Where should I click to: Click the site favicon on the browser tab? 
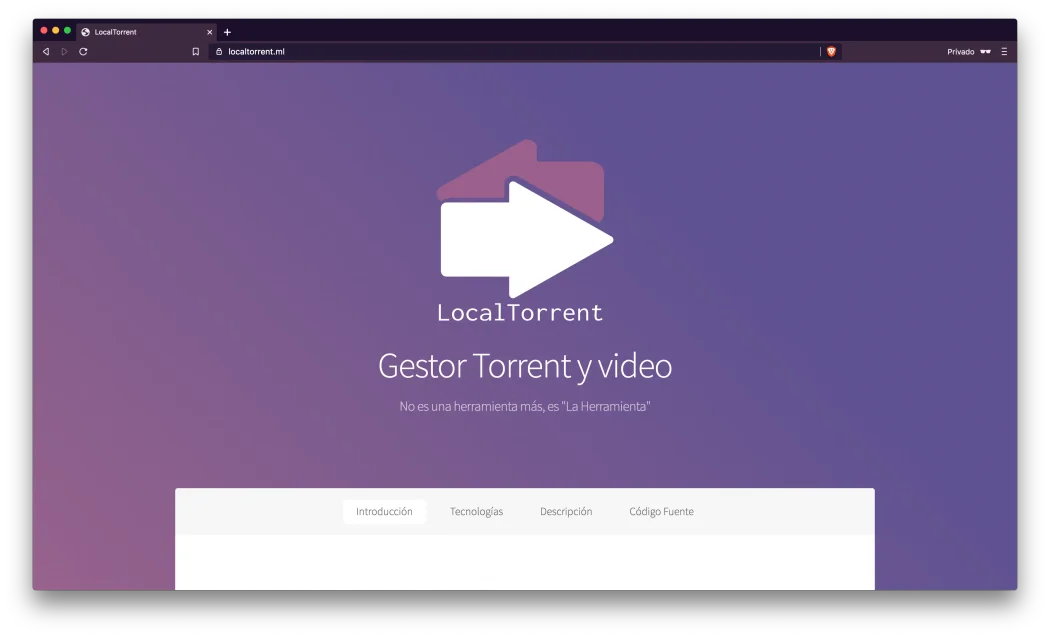[x=84, y=31]
